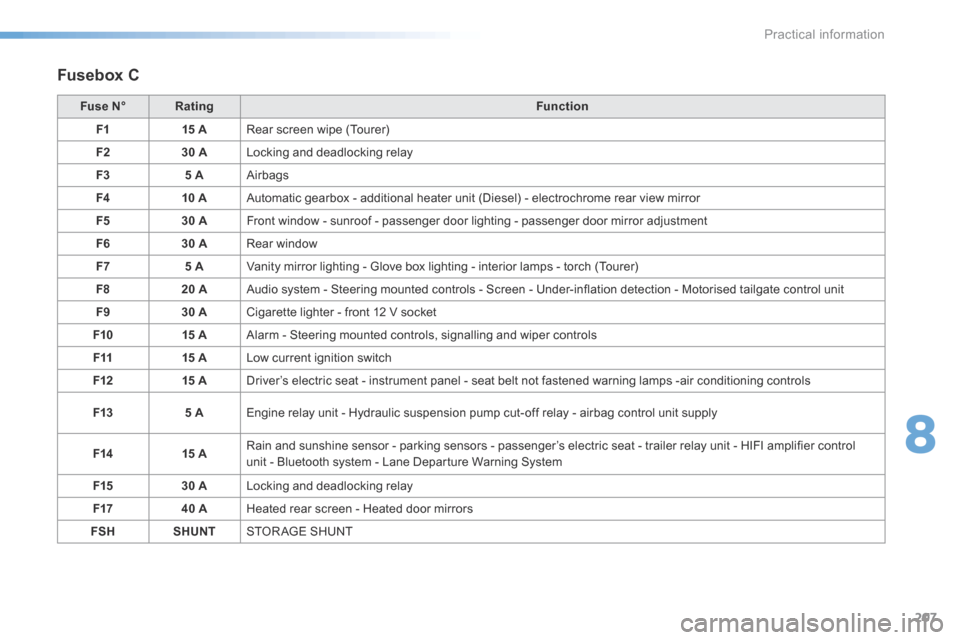Click the "Cigarette lighter - front 12 V socket" entry

click(344, 312)
